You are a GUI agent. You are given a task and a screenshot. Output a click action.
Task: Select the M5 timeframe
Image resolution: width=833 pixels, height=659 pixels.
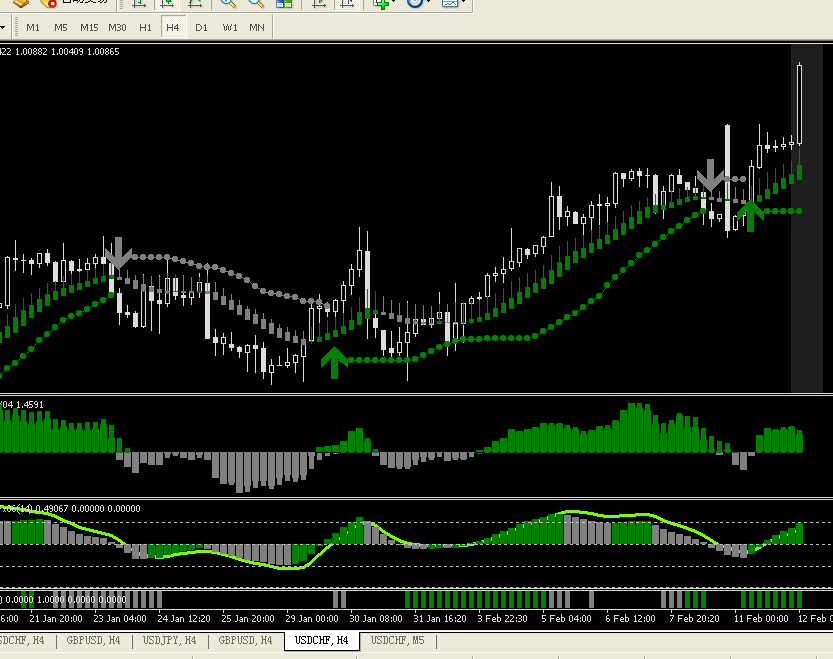click(61, 28)
